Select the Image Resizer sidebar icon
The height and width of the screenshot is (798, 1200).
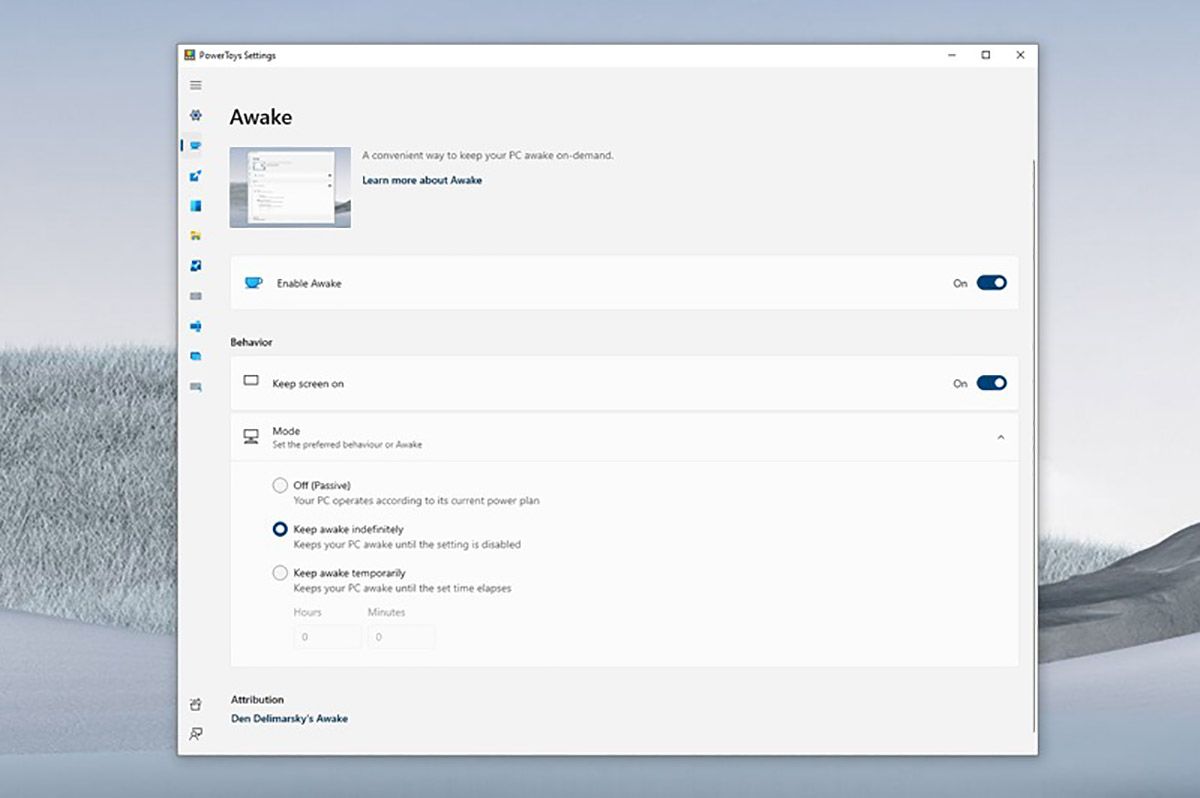coord(196,266)
